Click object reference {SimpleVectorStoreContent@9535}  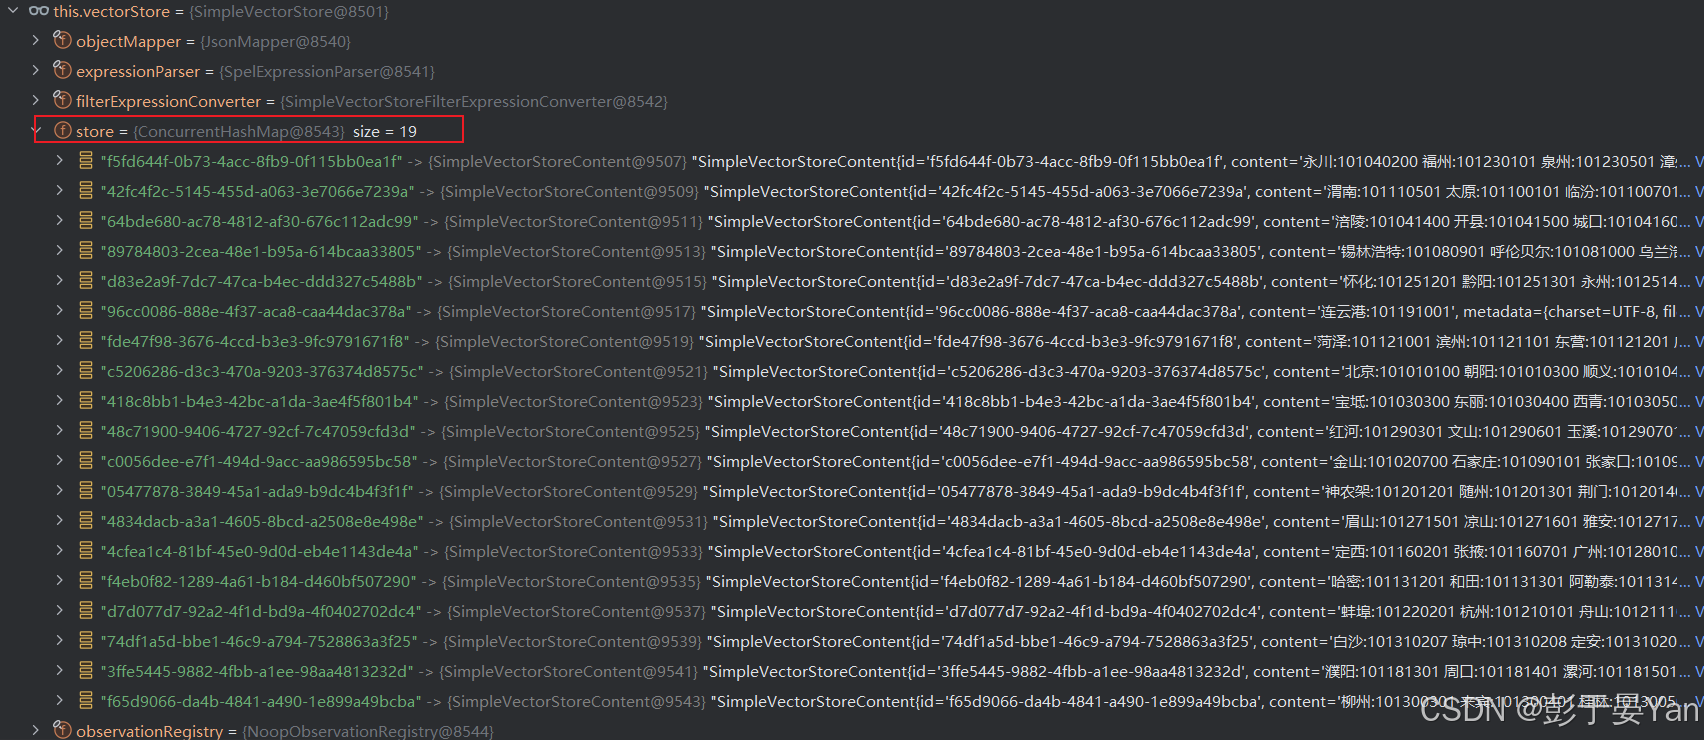571,582
